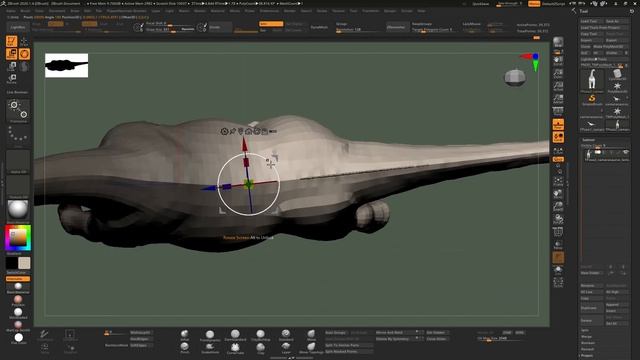Expand the Subtool section header
The image size is (640, 360).
[x=589, y=140]
